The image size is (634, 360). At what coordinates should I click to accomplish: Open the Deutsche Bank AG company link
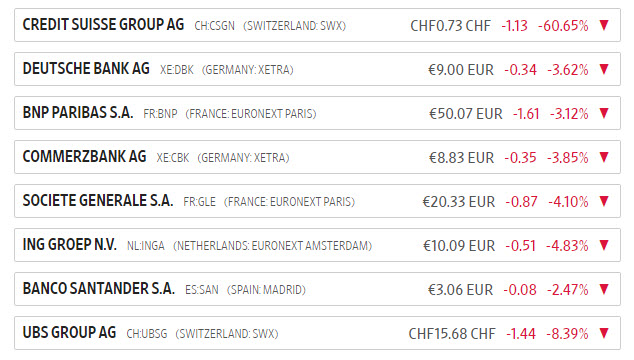[x=86, y=69]
